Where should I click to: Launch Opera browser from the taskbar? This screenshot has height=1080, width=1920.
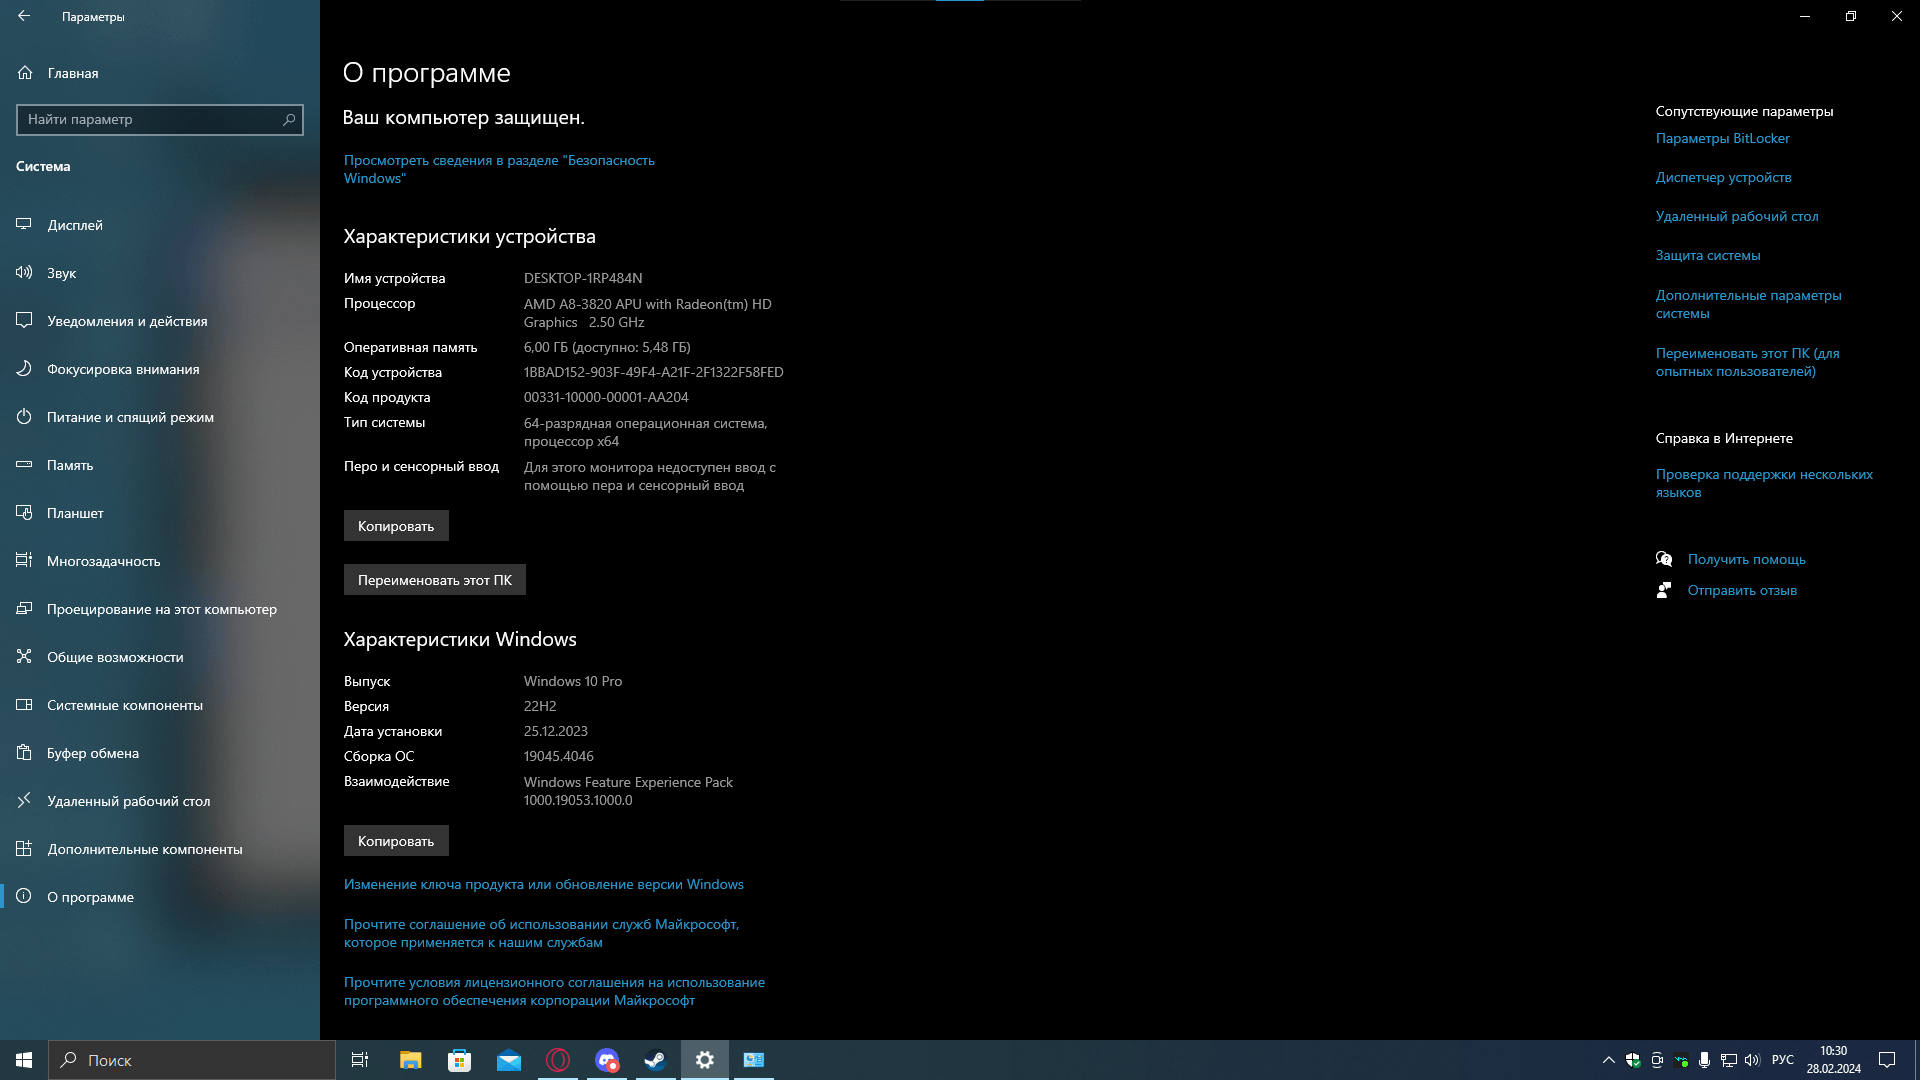tap(558, 1060)
